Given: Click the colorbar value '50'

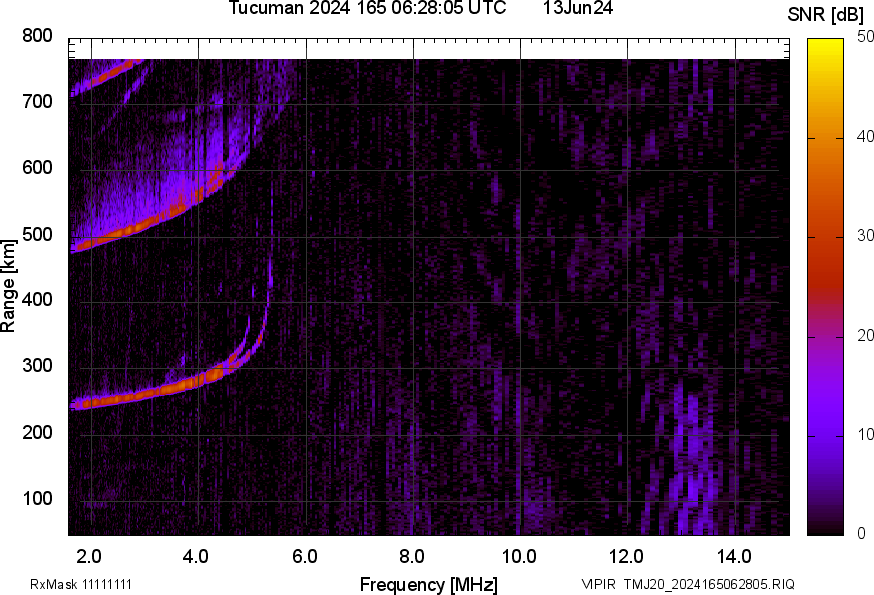Looking at the screenshot, I should pos(865,37).
